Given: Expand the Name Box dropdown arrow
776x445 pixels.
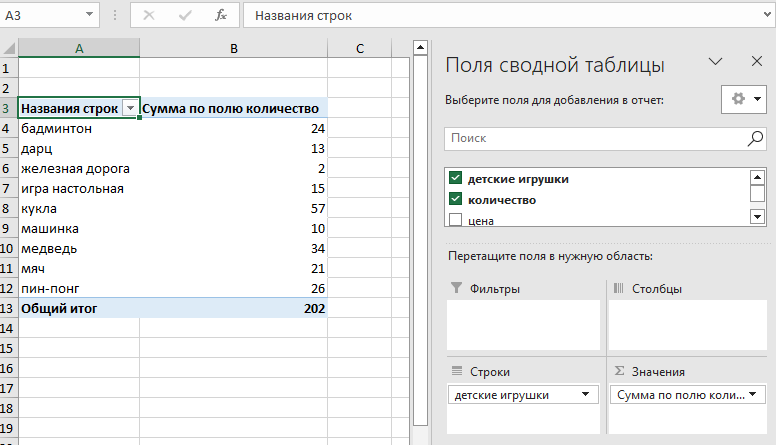Looking at the screenshot, I should [90, 16].
